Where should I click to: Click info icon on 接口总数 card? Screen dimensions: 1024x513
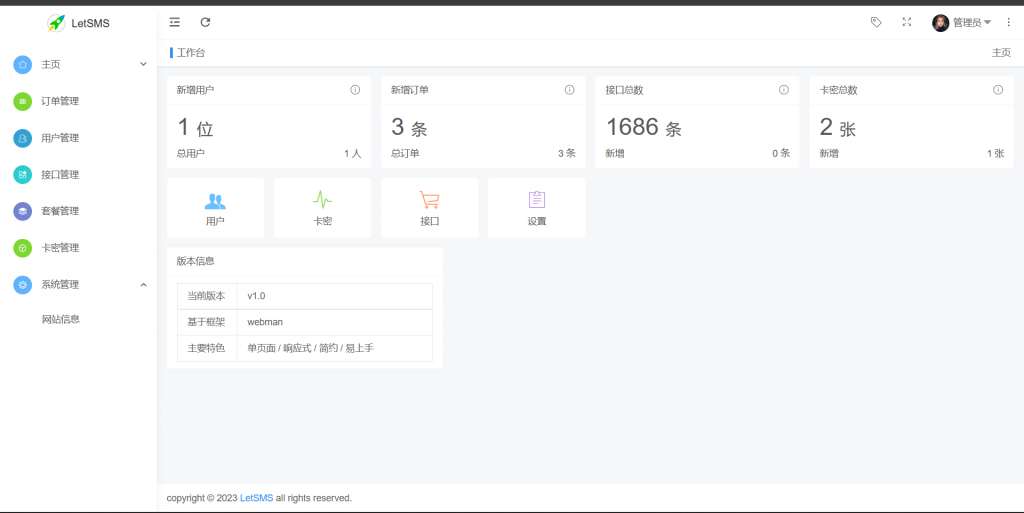(x=784, y=90)
